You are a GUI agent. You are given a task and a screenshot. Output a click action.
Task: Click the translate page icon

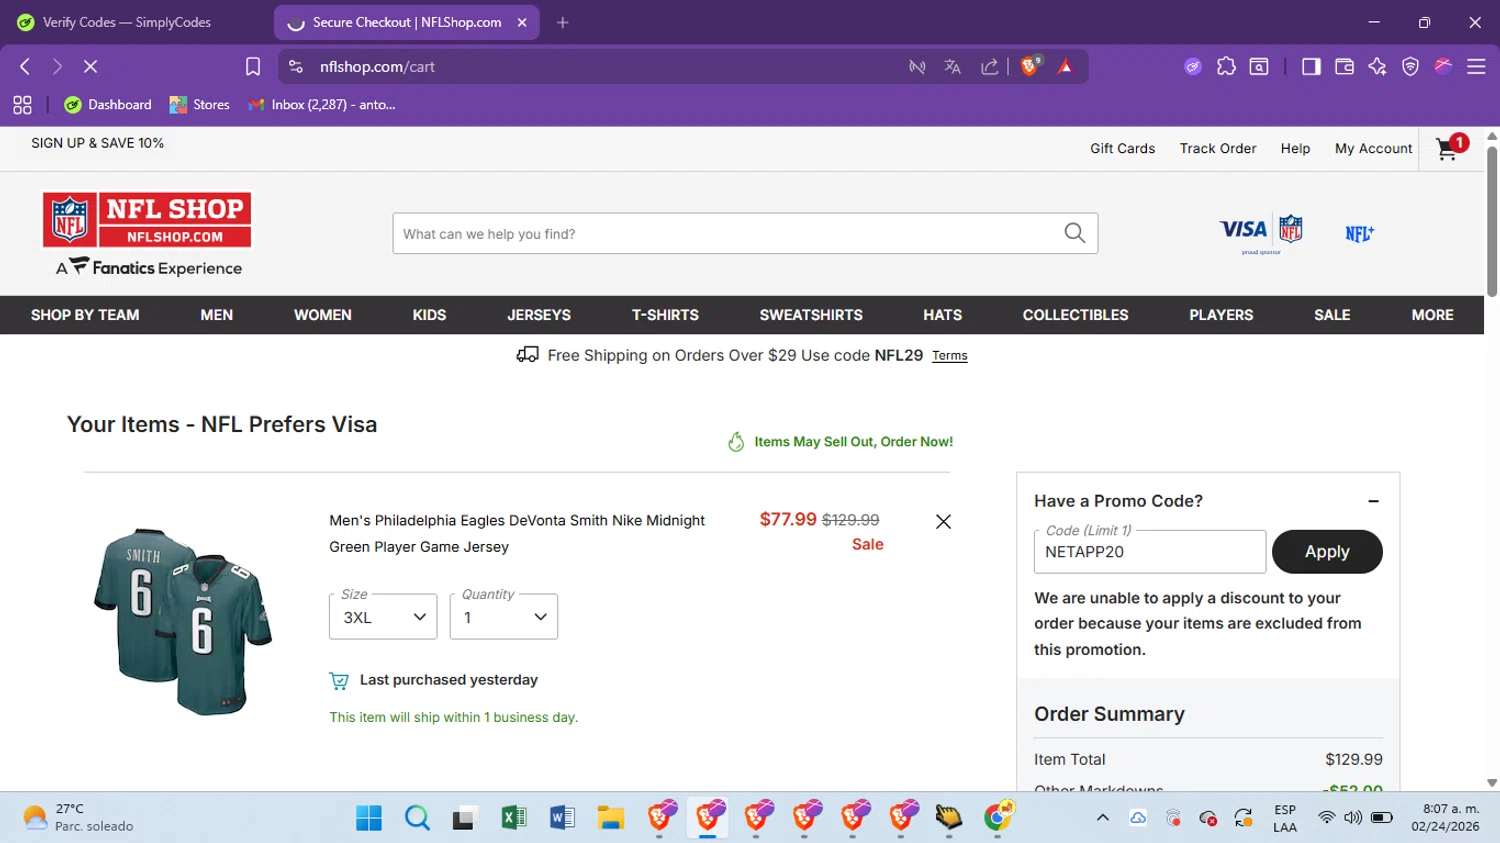pos(952,66)
